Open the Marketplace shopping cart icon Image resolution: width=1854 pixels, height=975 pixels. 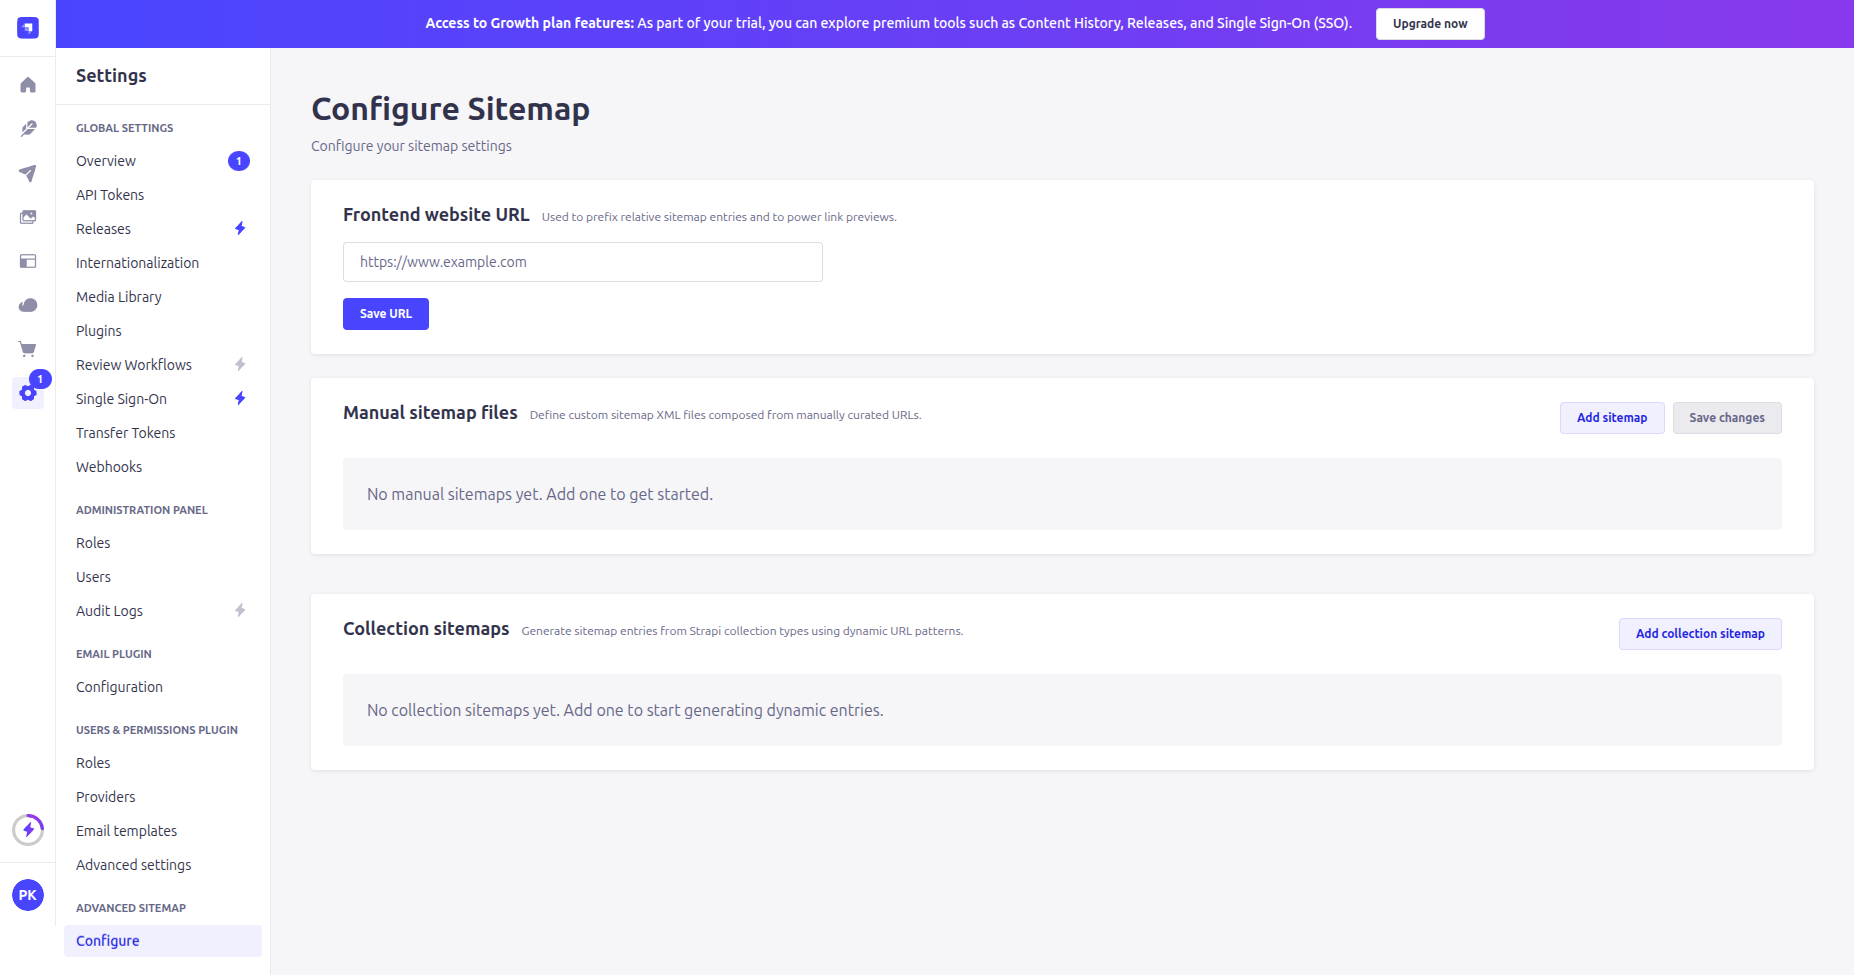28,349
